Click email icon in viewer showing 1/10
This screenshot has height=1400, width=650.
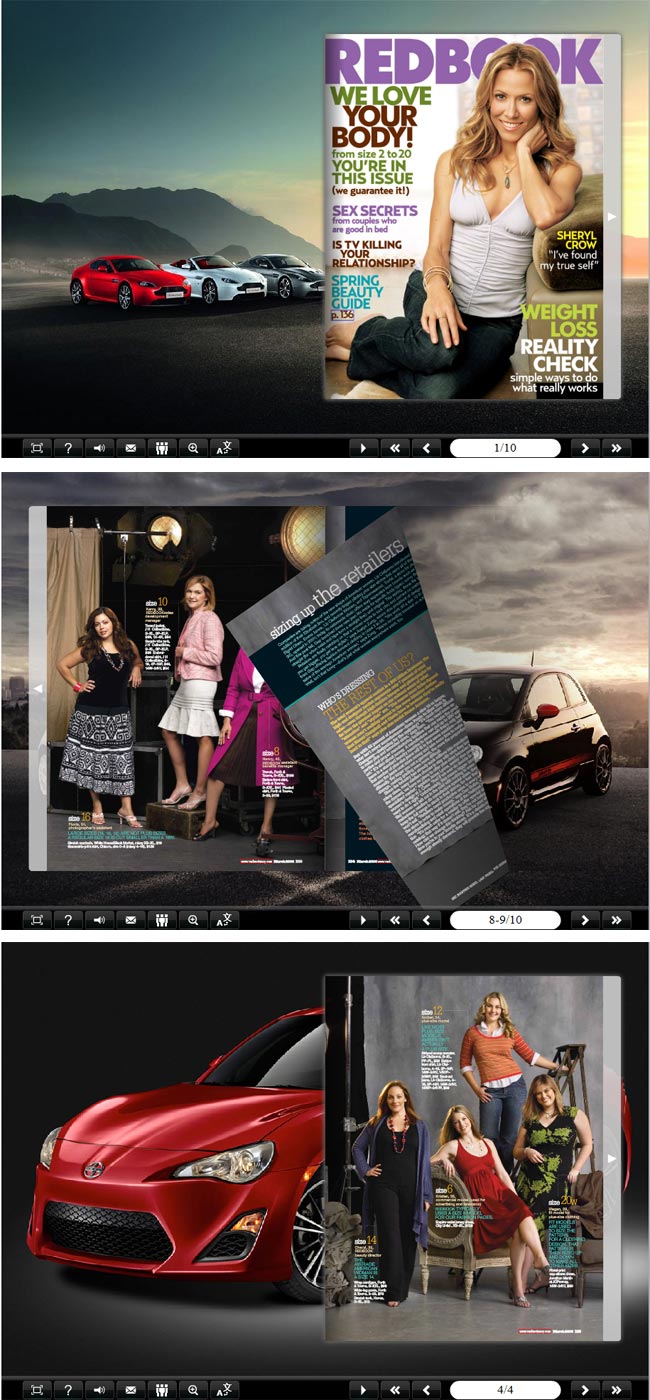[130, 448]
